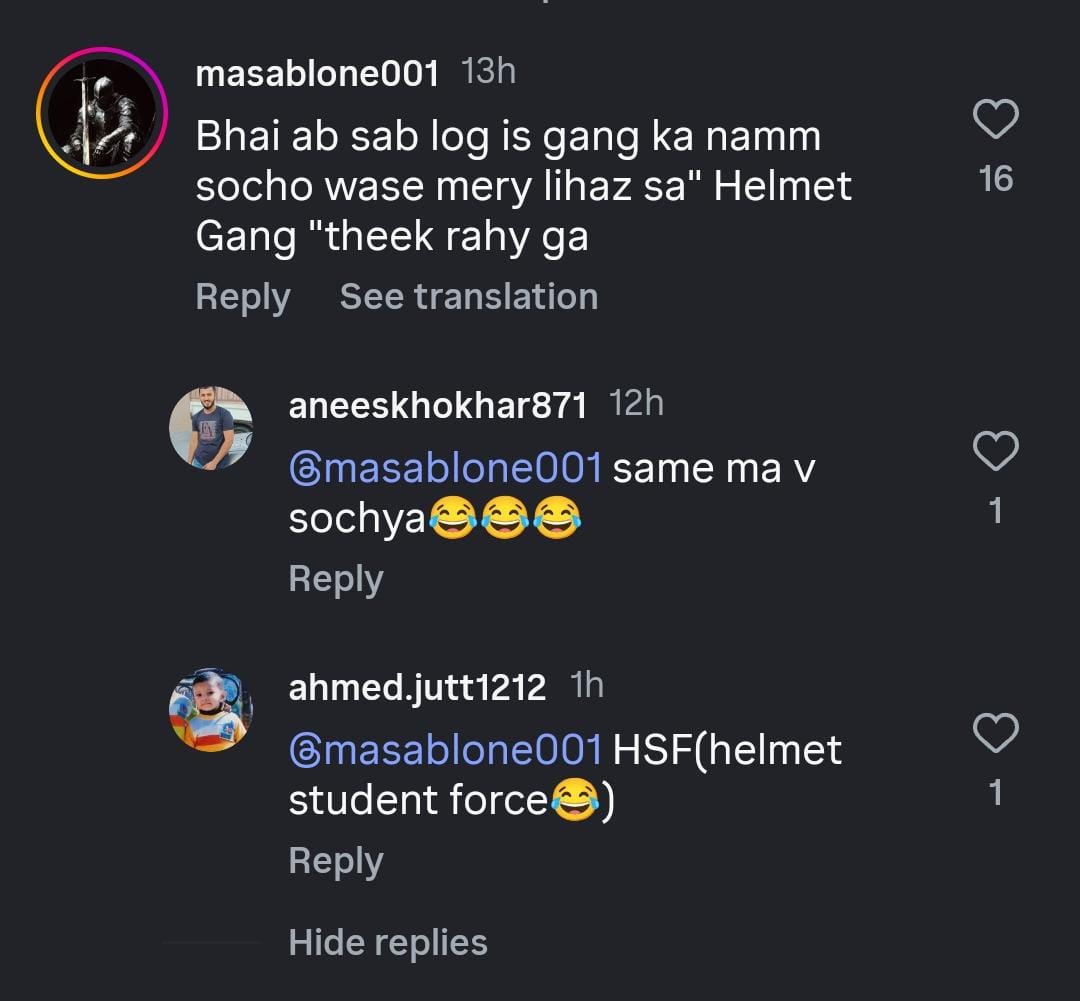Tap the 13h timestamp on masablone001's comment
The width and height of the screenshot is (1080, 1001).
coord(490,72)
